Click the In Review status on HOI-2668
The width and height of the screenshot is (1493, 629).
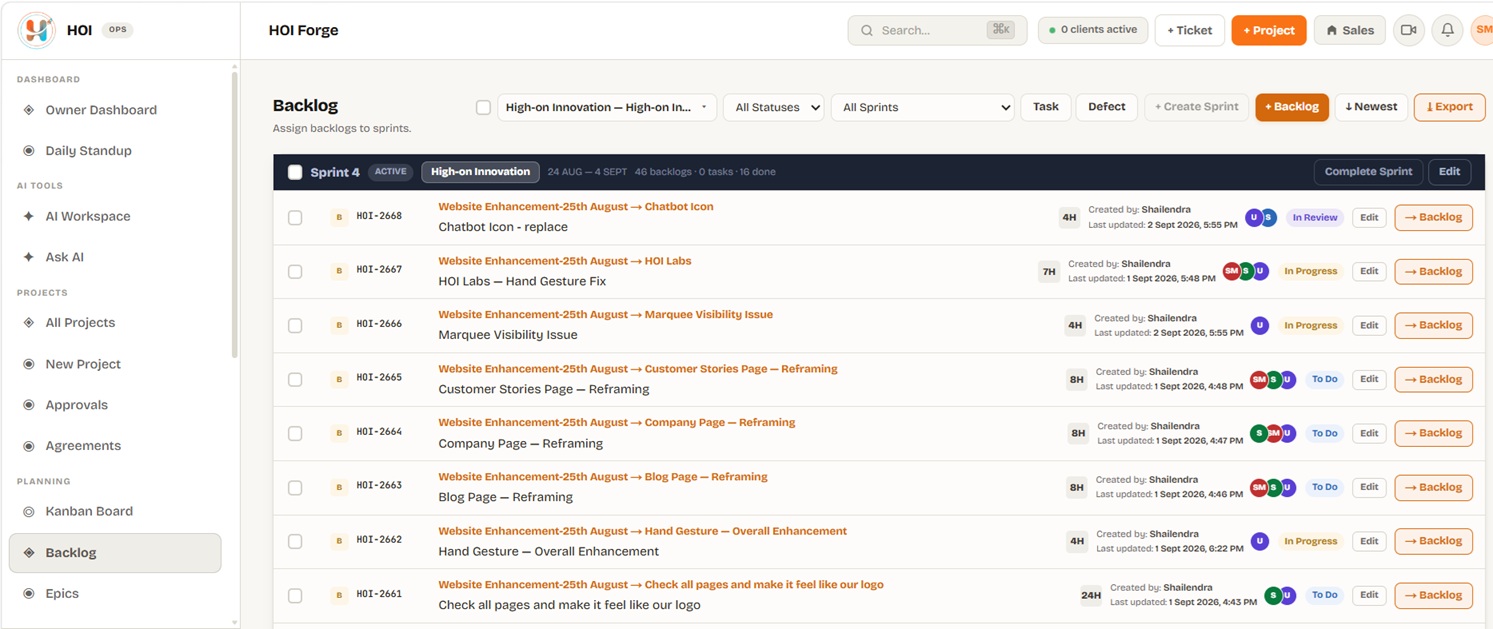point(1315,217)
